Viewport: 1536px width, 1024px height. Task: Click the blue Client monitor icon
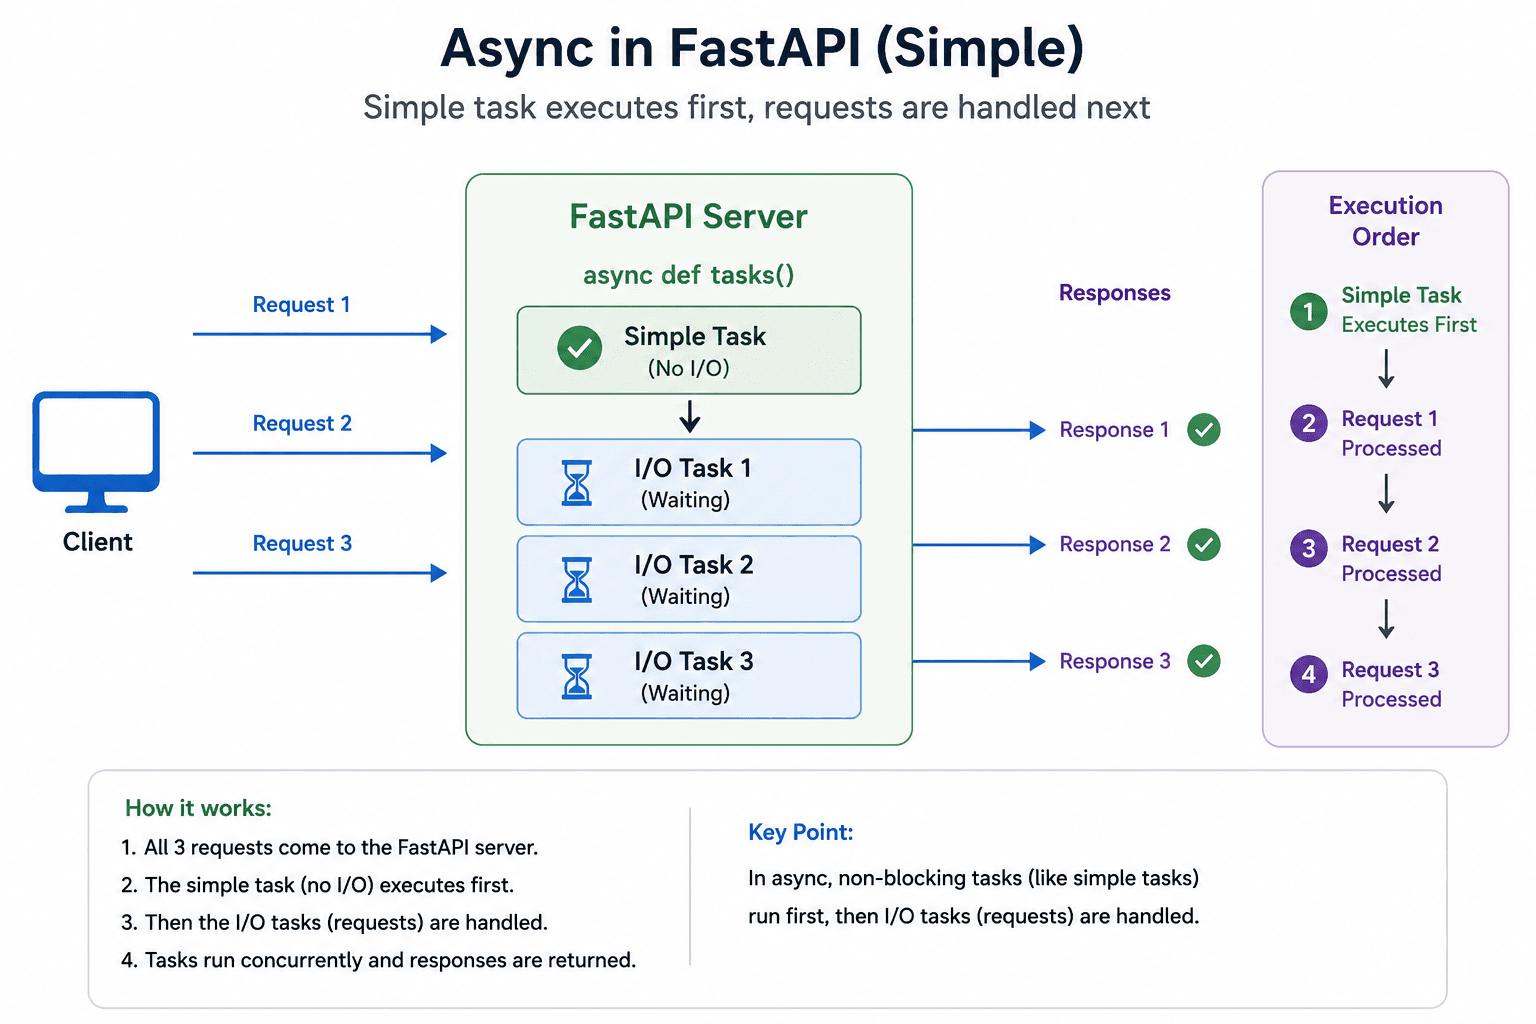pos(96,452)
